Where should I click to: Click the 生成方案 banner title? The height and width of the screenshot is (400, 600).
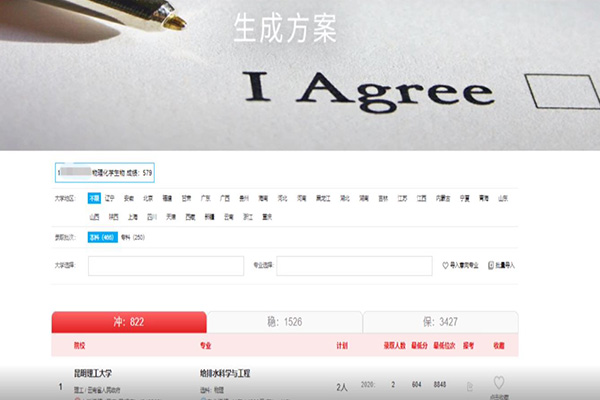click(x=285, y=28)
